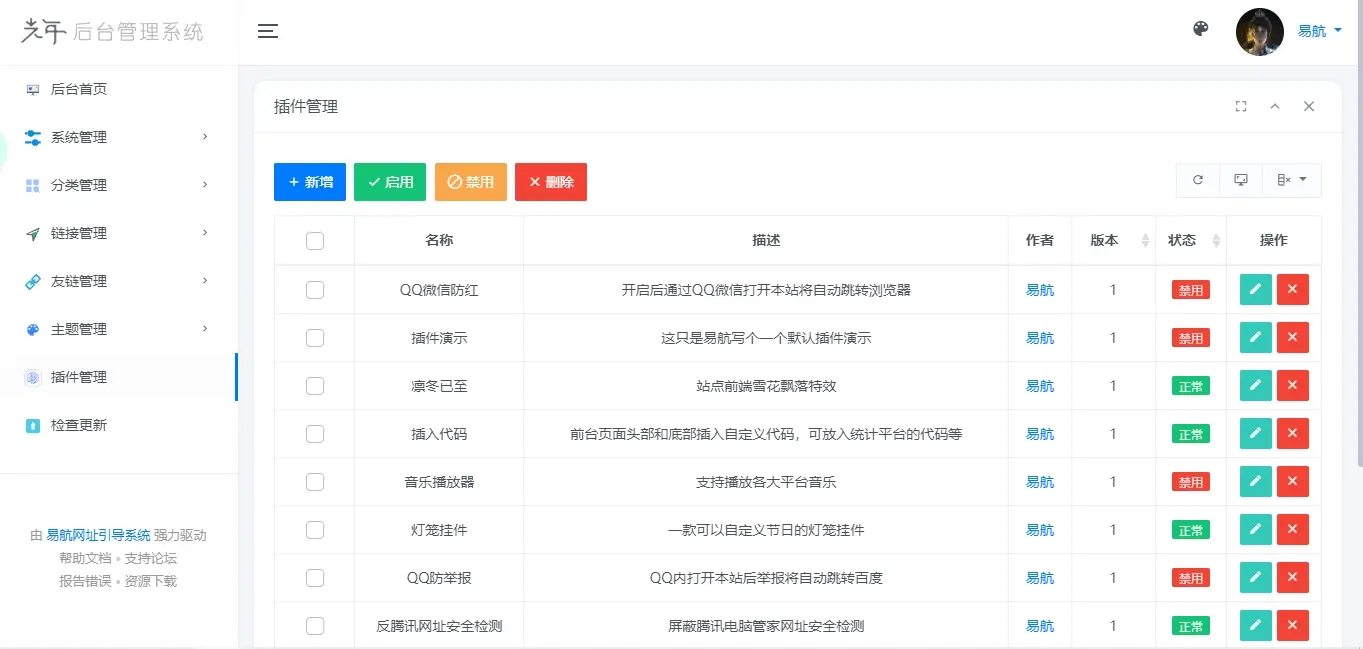Collapse the sidebar using the hamburger icon
The width and height of the screenshot is (1363, 649).
tap(268, 31)
